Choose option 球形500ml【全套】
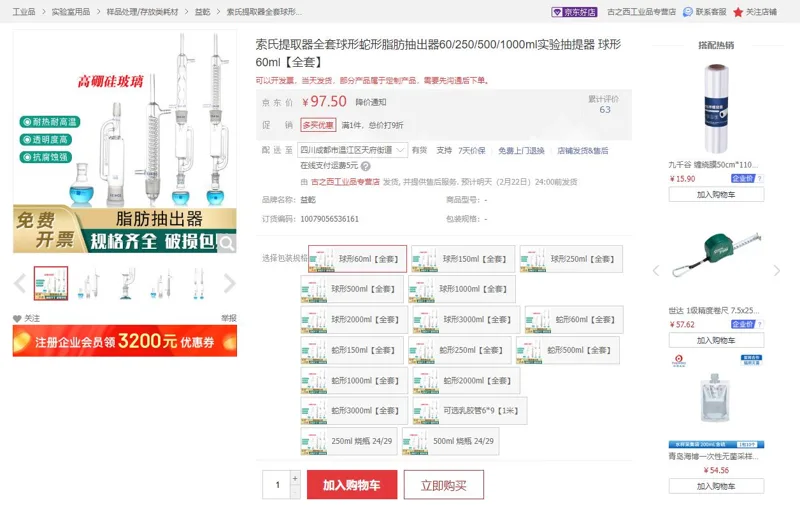 [352, 289]
